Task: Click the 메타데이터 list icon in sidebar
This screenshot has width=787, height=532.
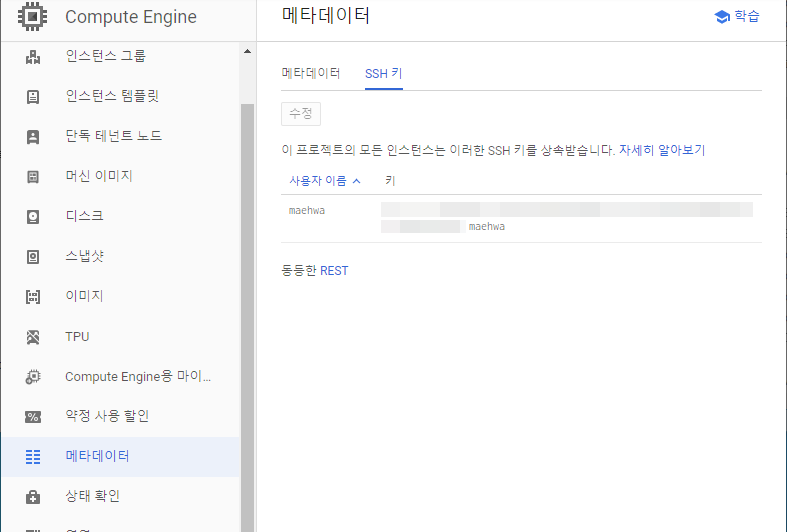Action: tap(33, 457)
